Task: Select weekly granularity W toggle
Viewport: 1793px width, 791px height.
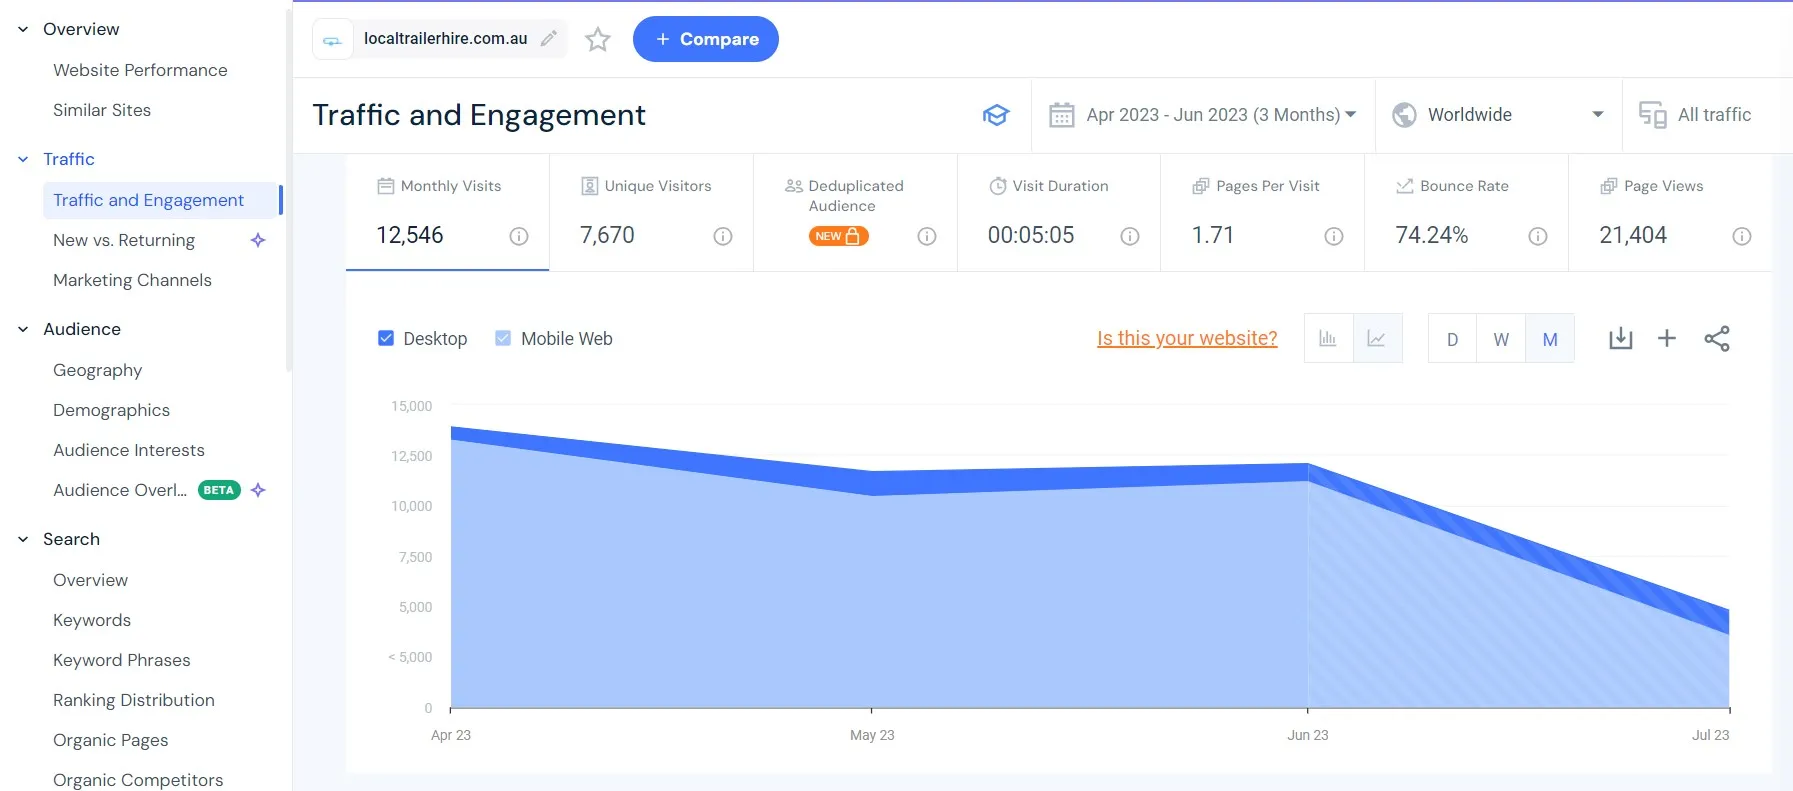Action: click(1500, 339)
